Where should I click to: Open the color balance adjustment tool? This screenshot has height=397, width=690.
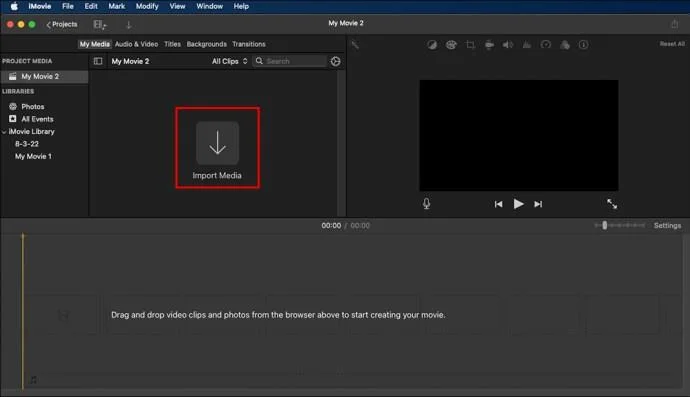pyautogui.click(x=432, y=44)
